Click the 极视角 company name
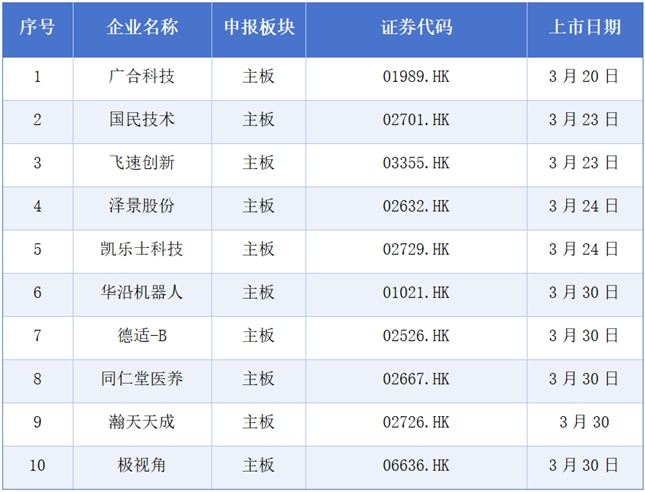 point(142,465)
